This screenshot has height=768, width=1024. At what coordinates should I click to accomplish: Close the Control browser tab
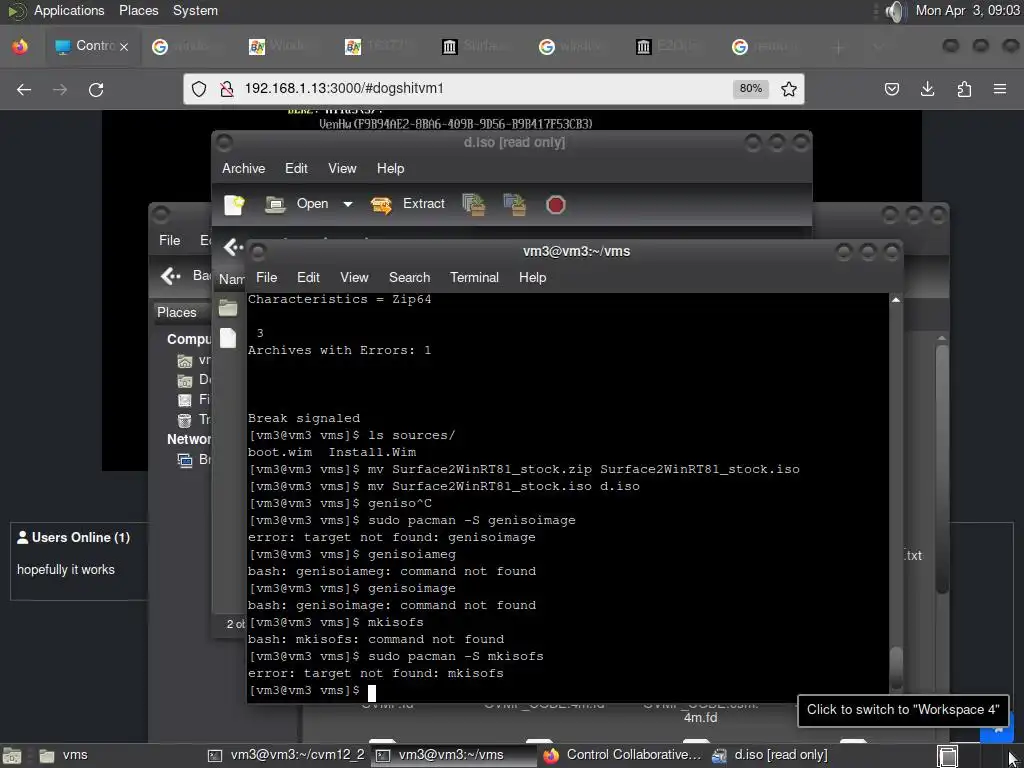point(124,46)
